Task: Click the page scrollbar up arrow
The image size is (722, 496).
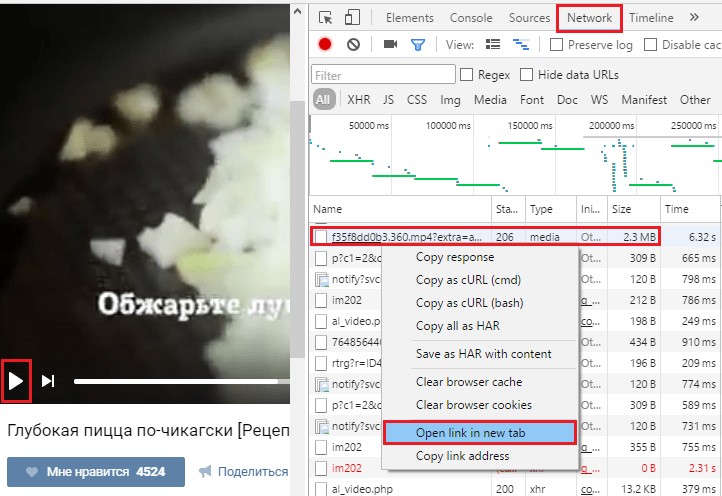Action: pyautogui.click(x=297, y=12)
